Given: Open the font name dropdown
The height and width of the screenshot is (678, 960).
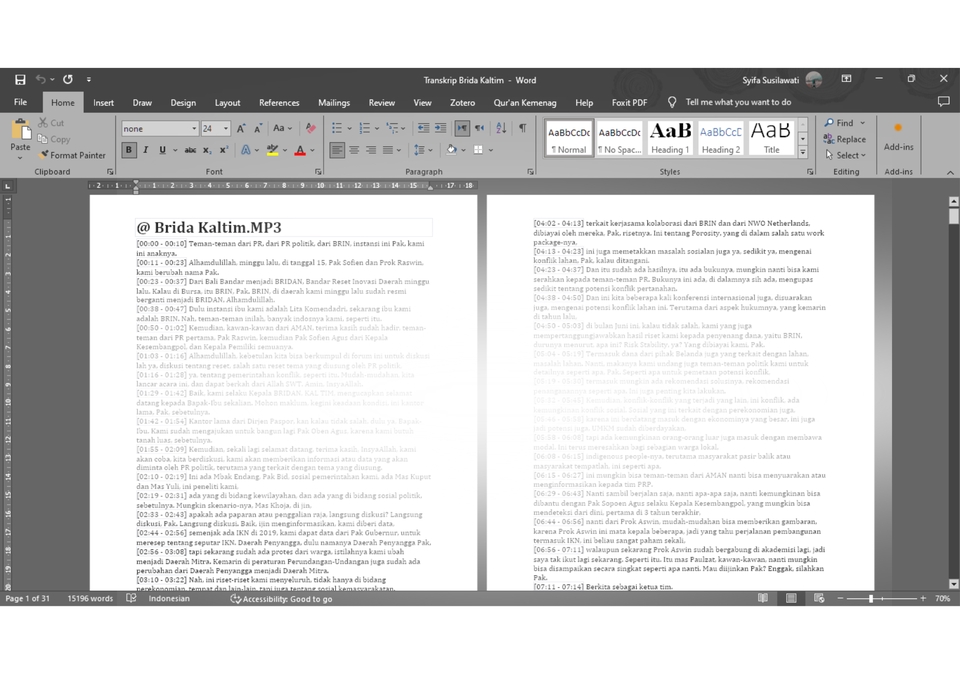Looking at the screenshot, I should 194,129.
